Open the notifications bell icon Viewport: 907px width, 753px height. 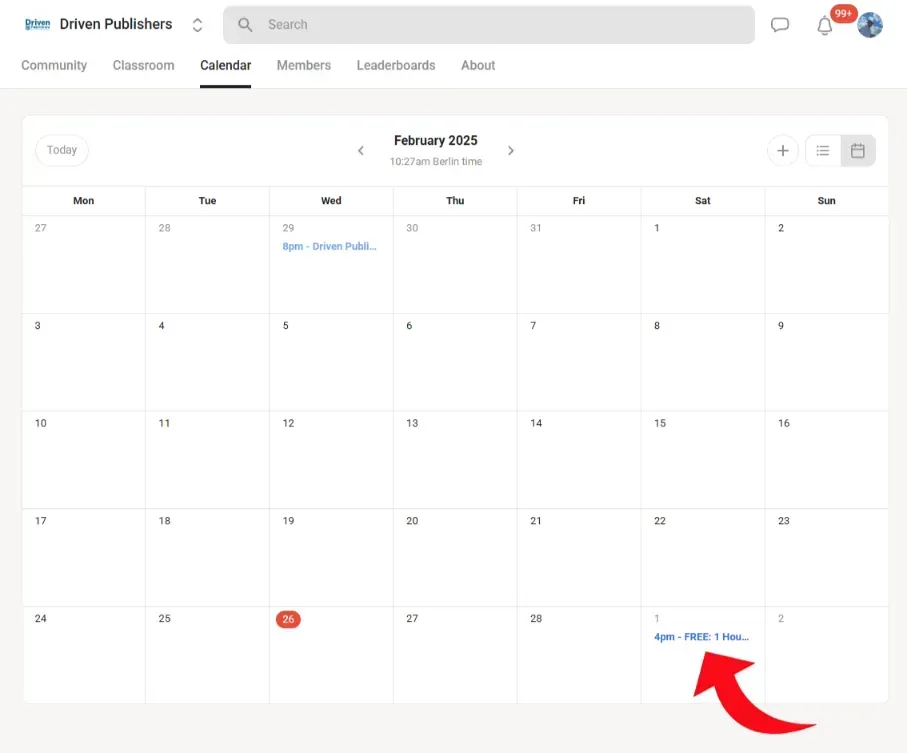tap(824, 26)
